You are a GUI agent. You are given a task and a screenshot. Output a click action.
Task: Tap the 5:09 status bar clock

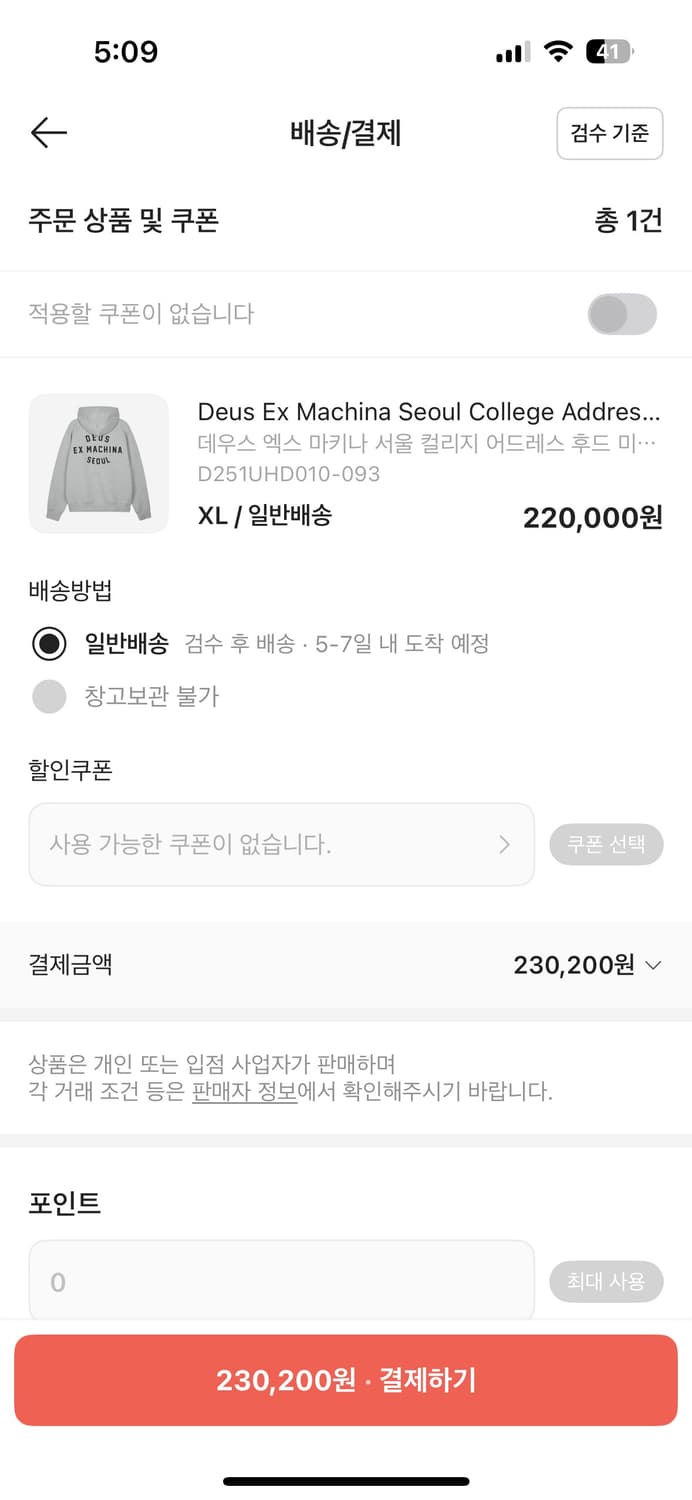coord(126,52)
